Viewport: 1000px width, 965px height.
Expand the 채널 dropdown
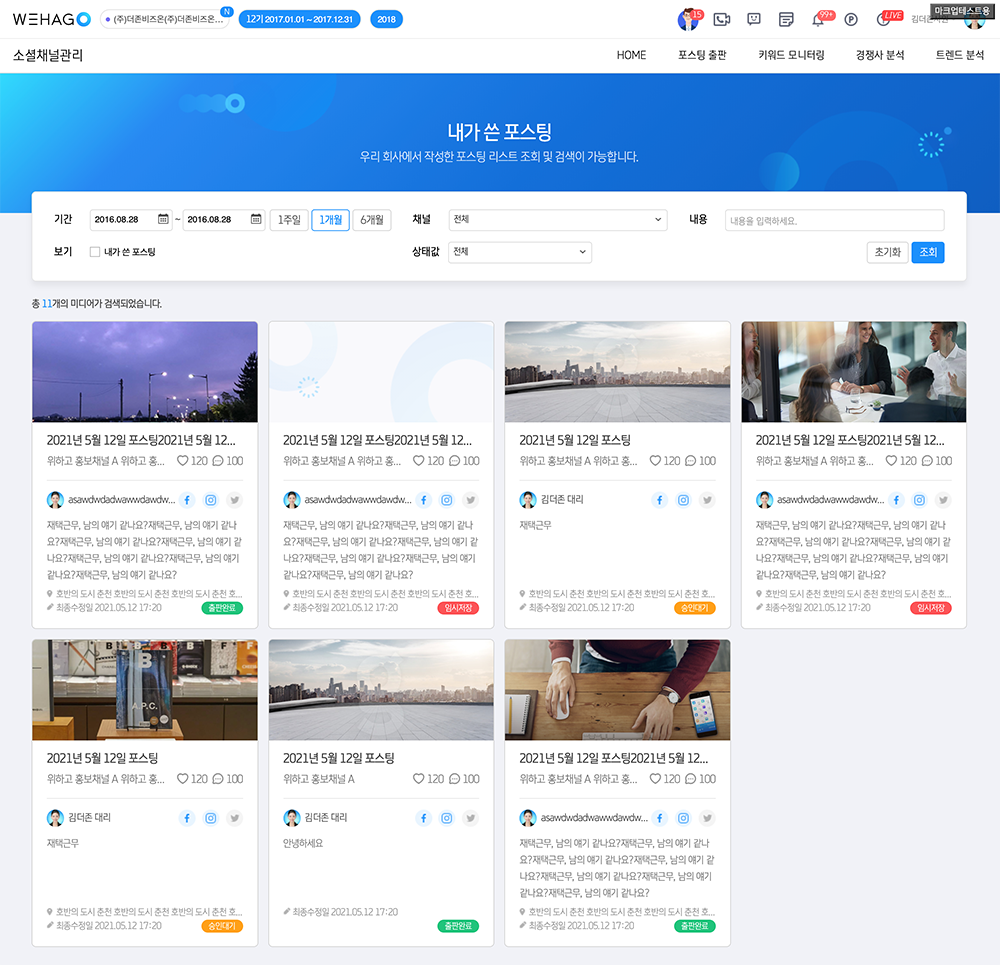(x=557, y=220)
